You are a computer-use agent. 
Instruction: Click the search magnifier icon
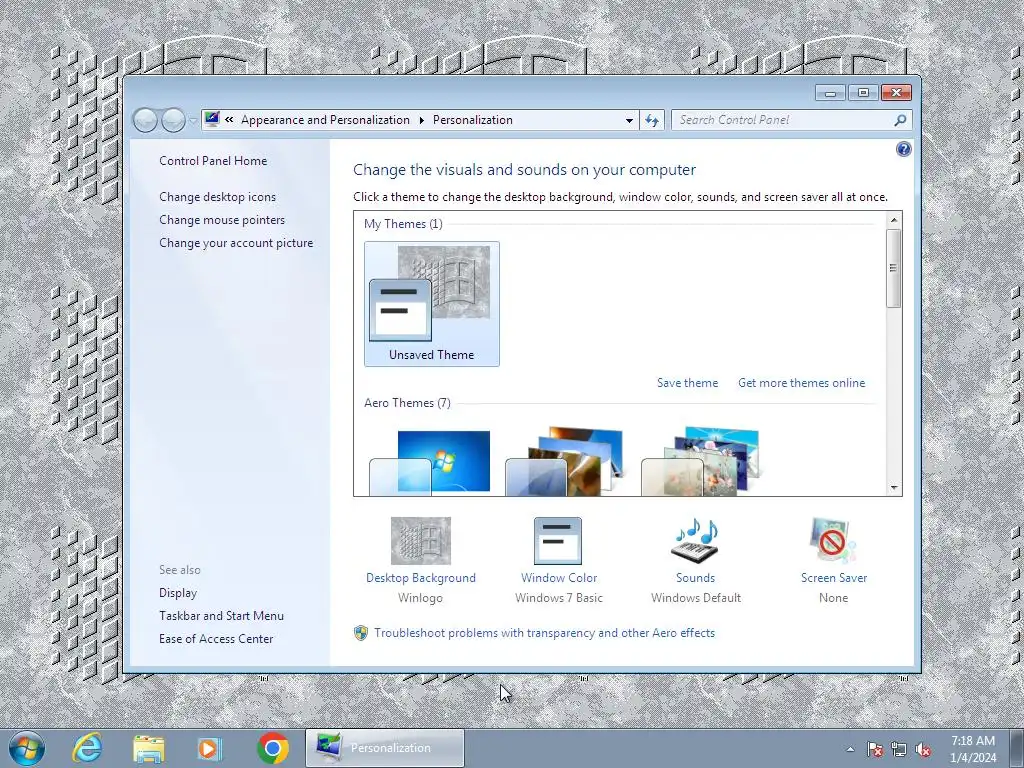pos(900,120)
